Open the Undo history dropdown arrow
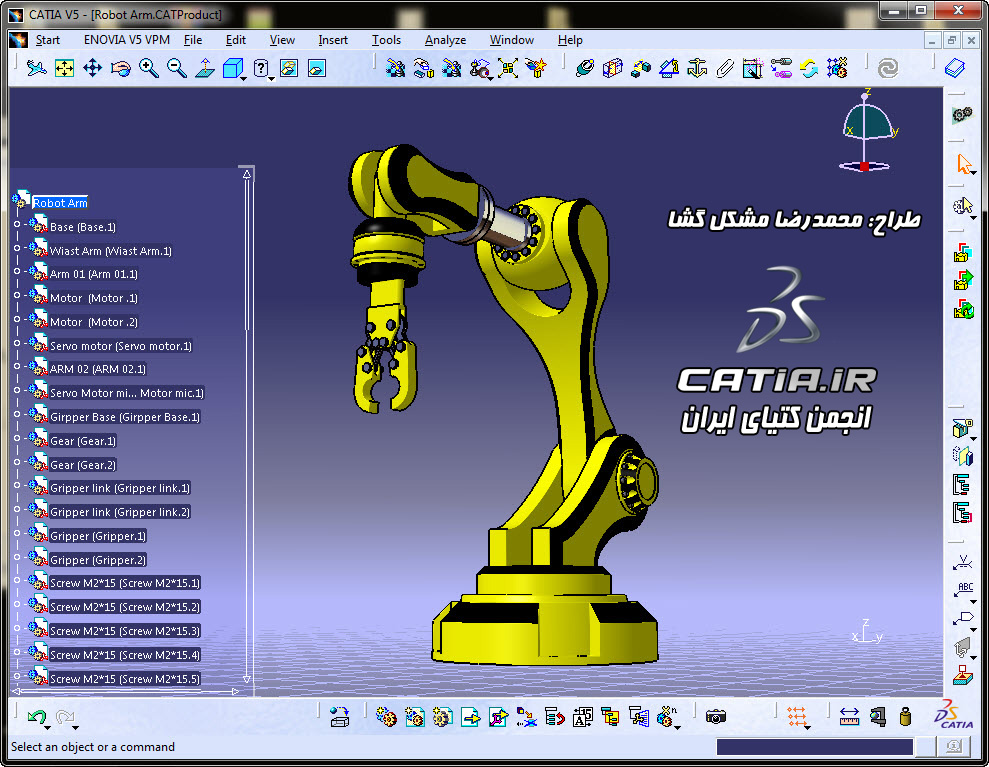The image size is (989, 767). [x=48, y=727]
